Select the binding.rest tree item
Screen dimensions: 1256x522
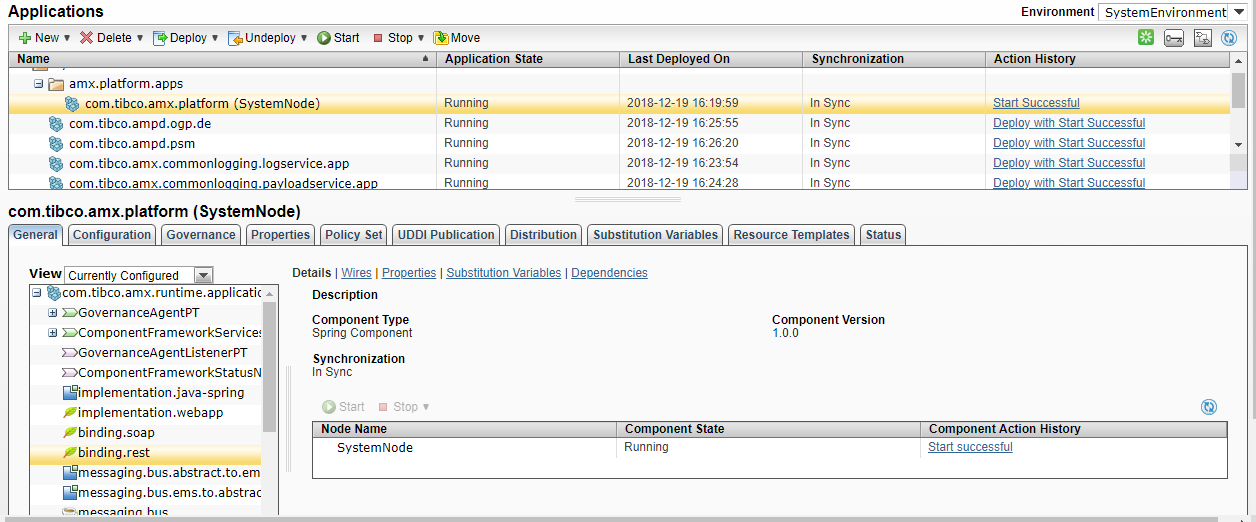[146, 453]
